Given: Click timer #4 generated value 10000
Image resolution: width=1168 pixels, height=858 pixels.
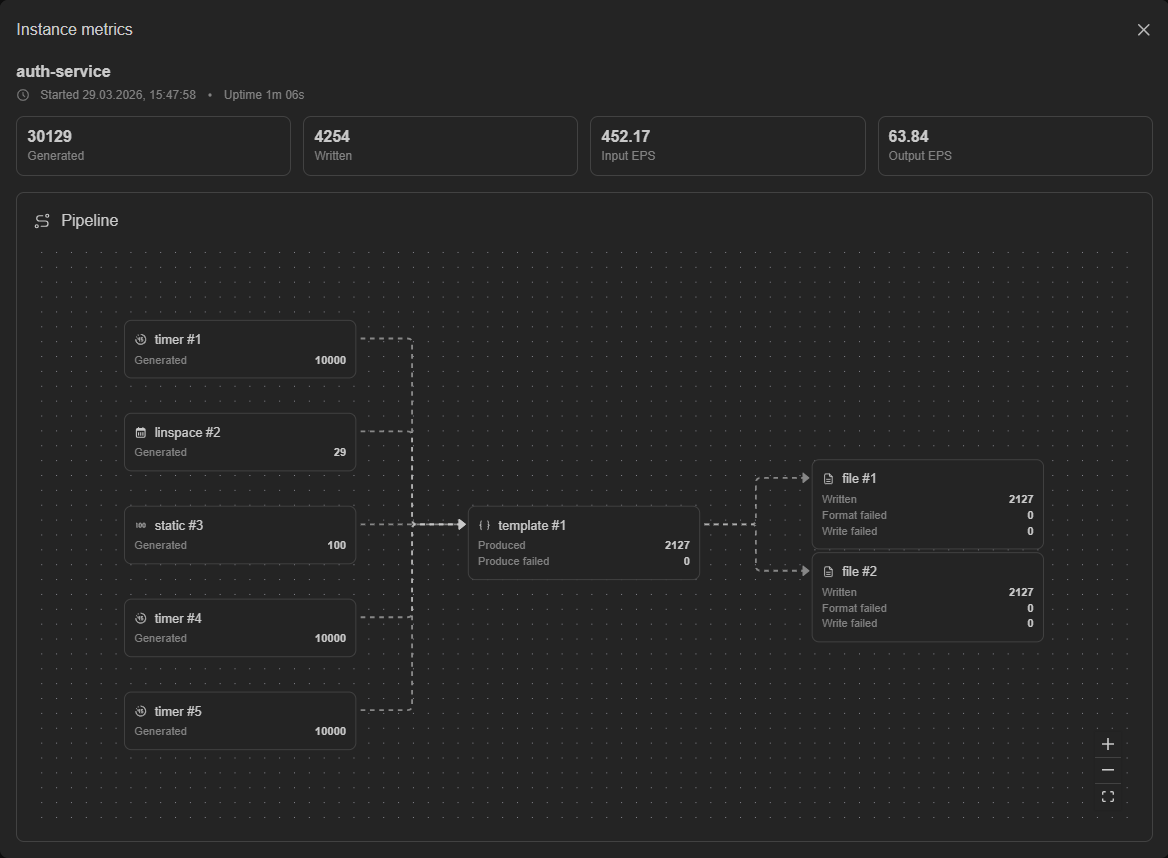Looking at the screenshot, I should 330,639.
